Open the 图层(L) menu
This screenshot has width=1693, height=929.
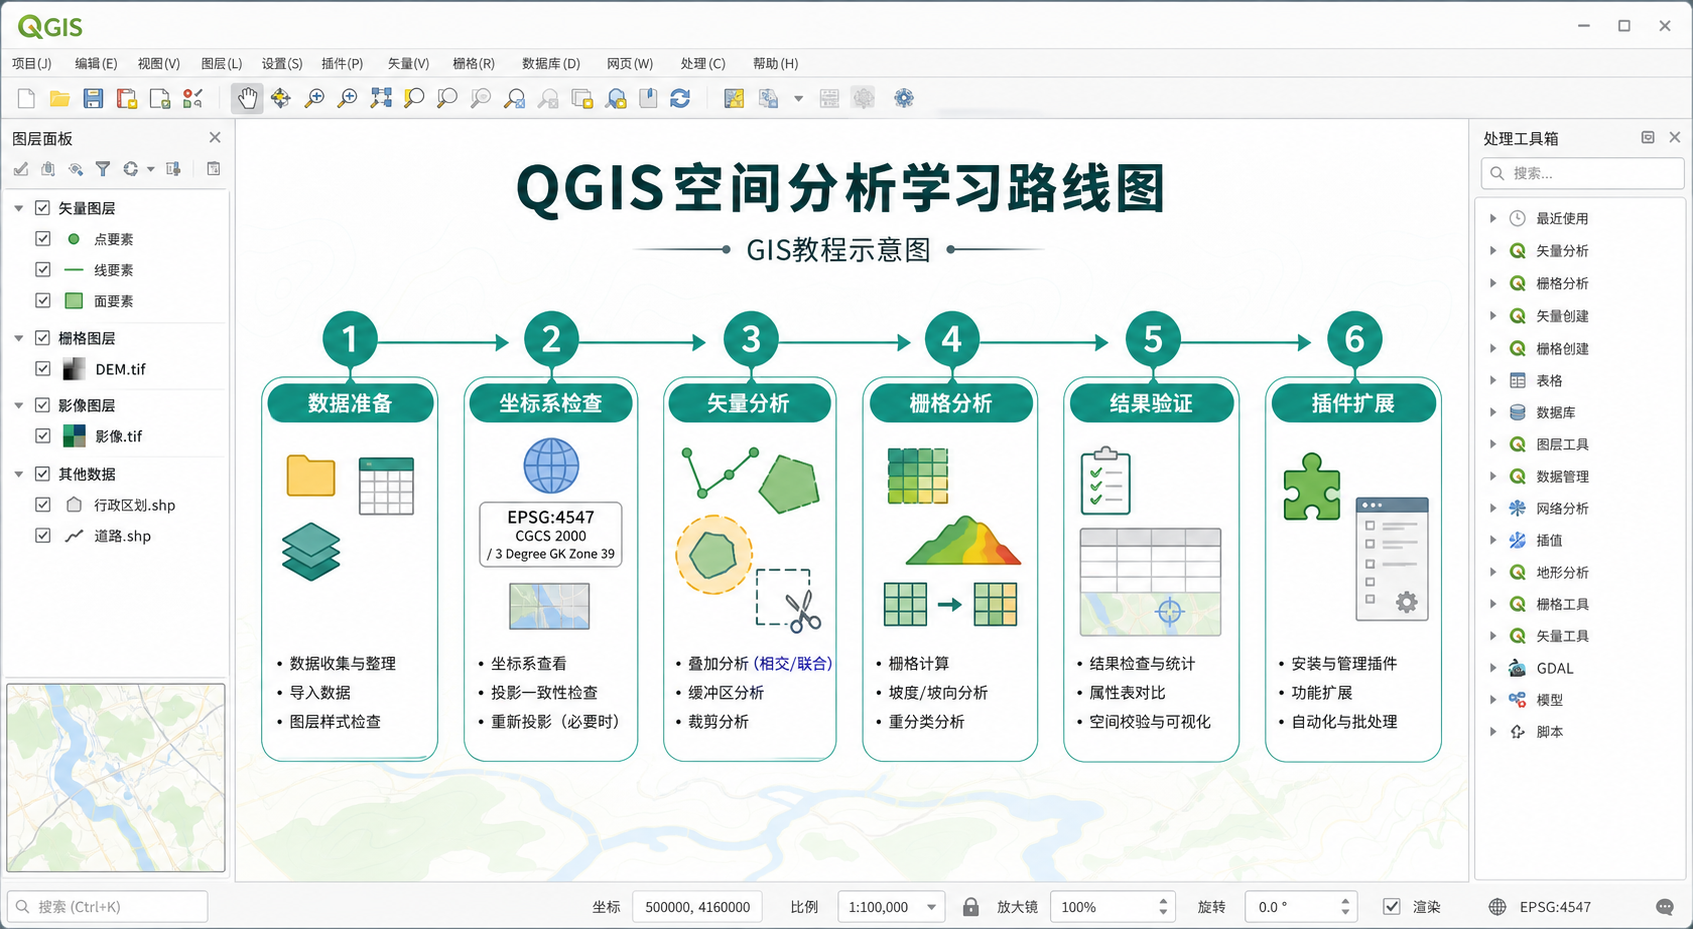(x=221, y=63)
